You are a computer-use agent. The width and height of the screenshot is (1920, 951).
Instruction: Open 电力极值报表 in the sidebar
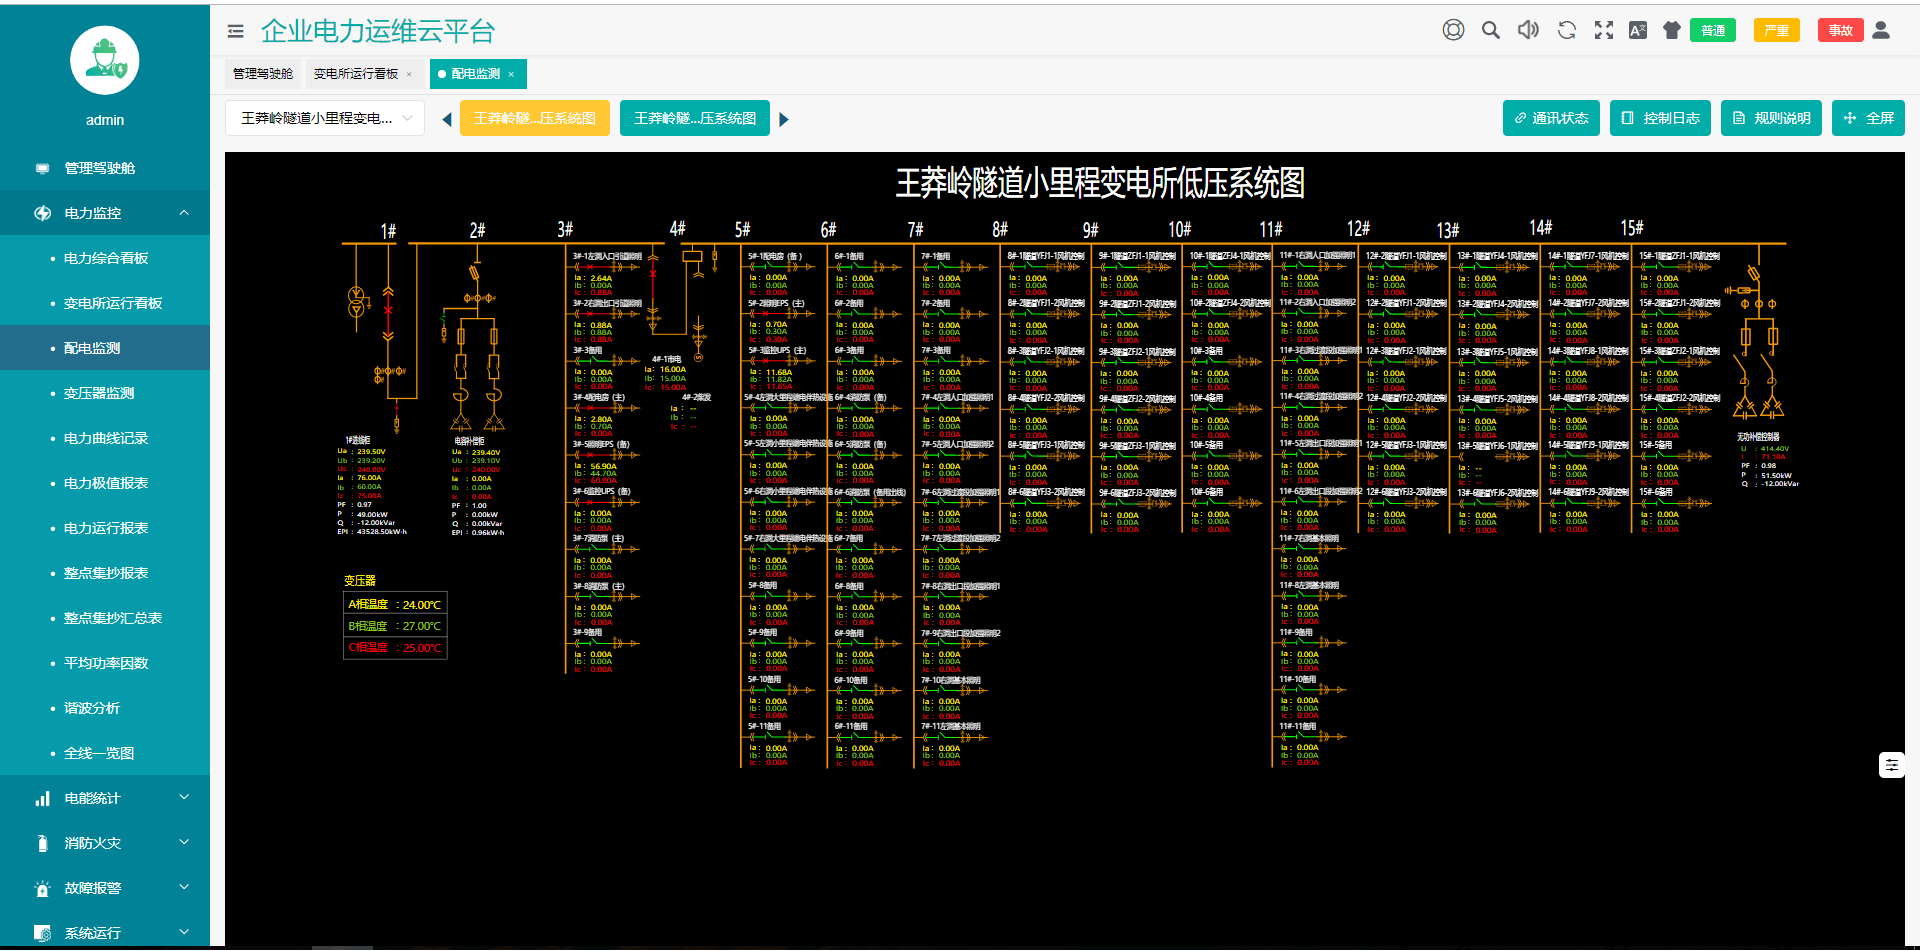tap(105, 483)
